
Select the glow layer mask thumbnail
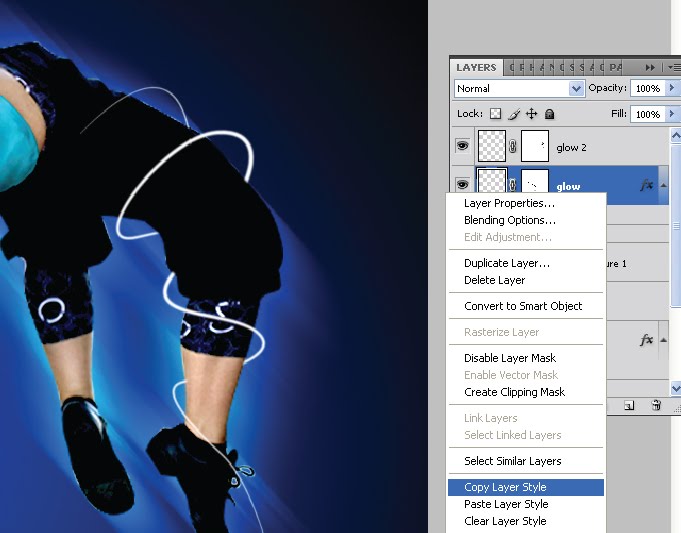point(535,181)
